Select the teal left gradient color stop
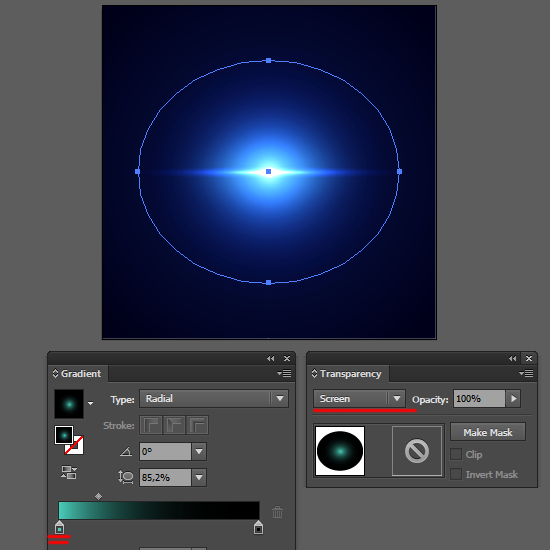 tap(60, 527)
